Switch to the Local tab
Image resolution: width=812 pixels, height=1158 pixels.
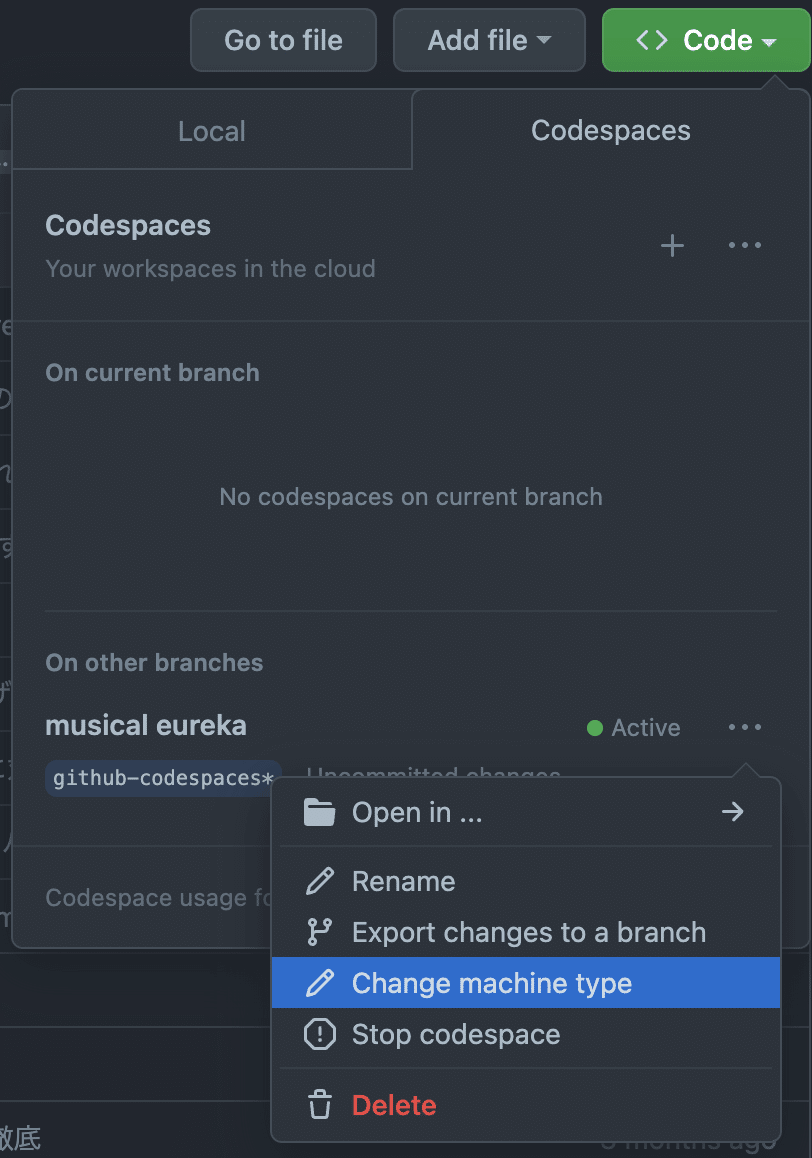pos(212,131)
